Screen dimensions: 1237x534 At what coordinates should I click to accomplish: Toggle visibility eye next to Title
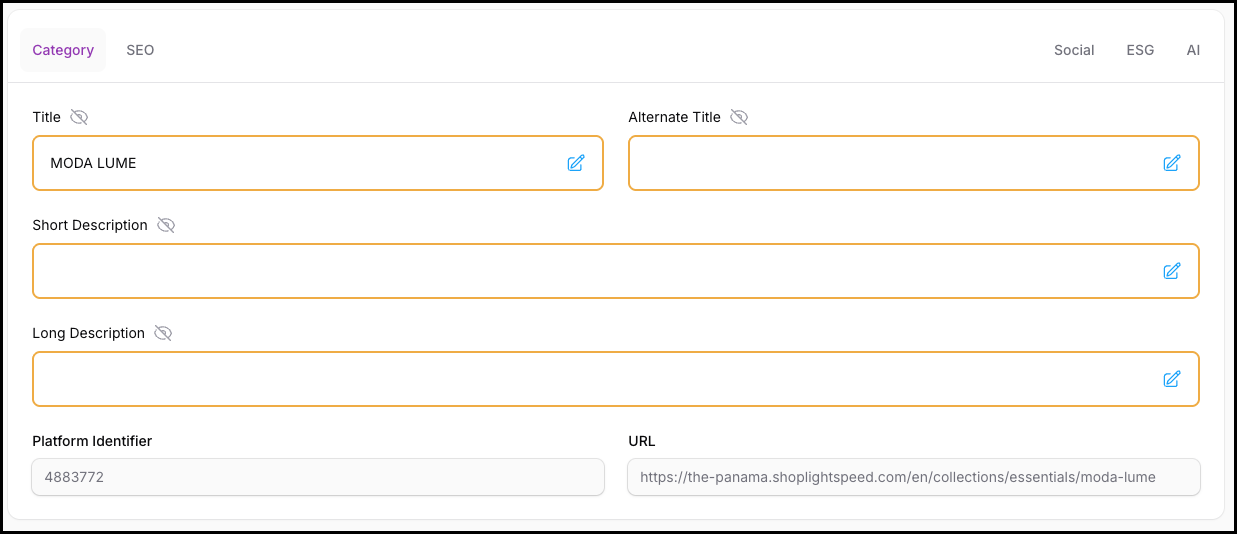point(79,117)
